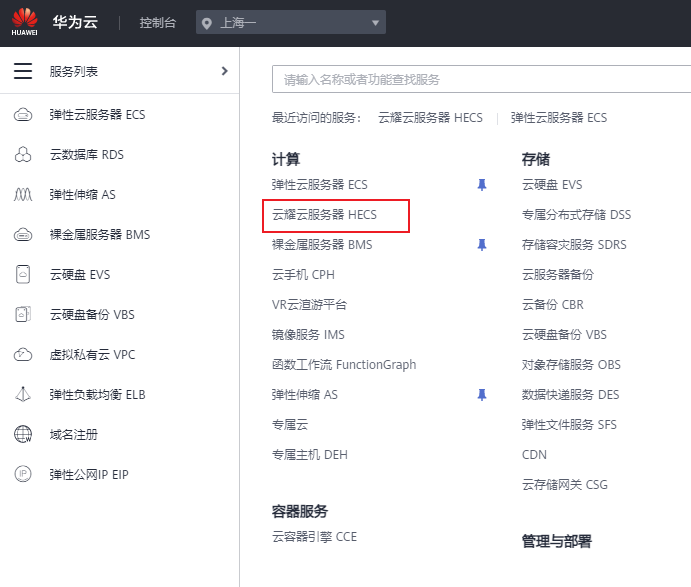This screenshot has height=587, width=691.
Task: Unpin 弹性伸缩 AS using its pin icon
Action: 482,394
